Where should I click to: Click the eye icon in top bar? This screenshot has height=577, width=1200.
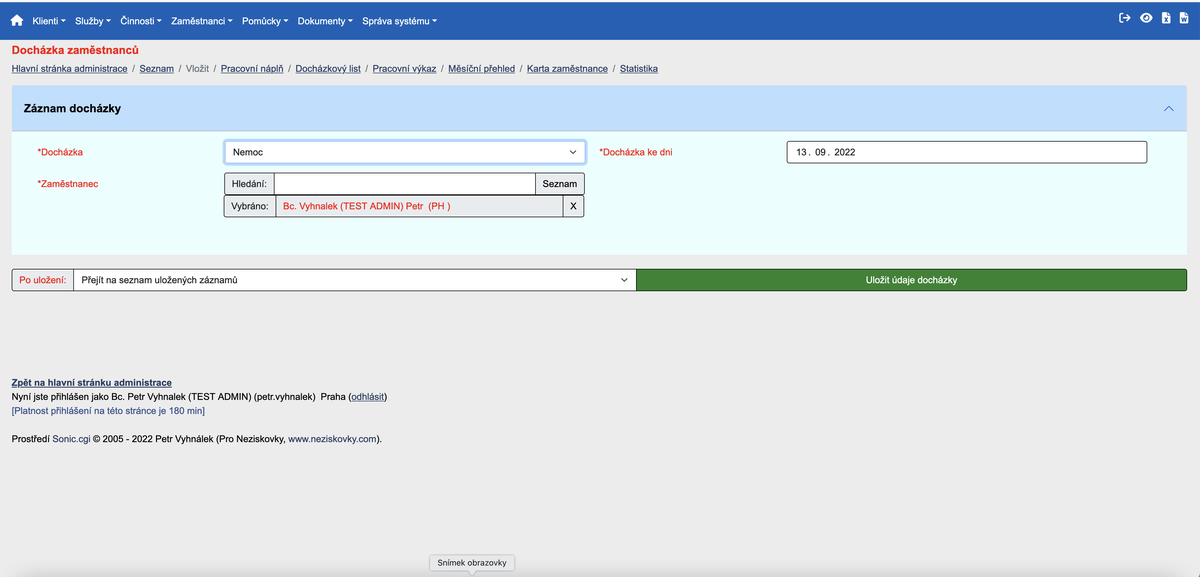coord(1146,18)
